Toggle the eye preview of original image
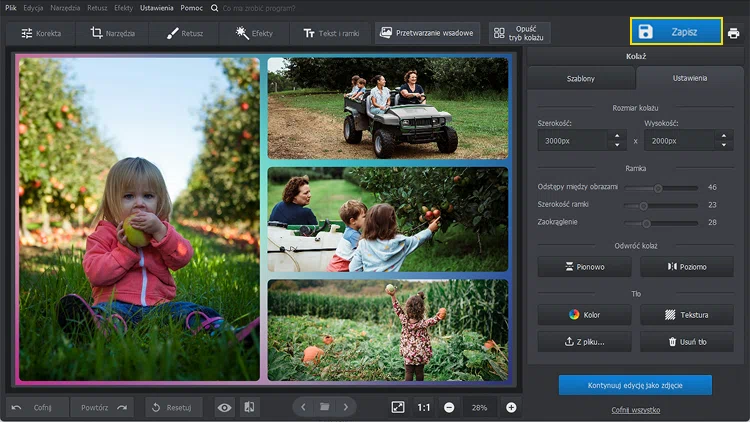This screenshot has width=750, height=422. coord(224,407)
